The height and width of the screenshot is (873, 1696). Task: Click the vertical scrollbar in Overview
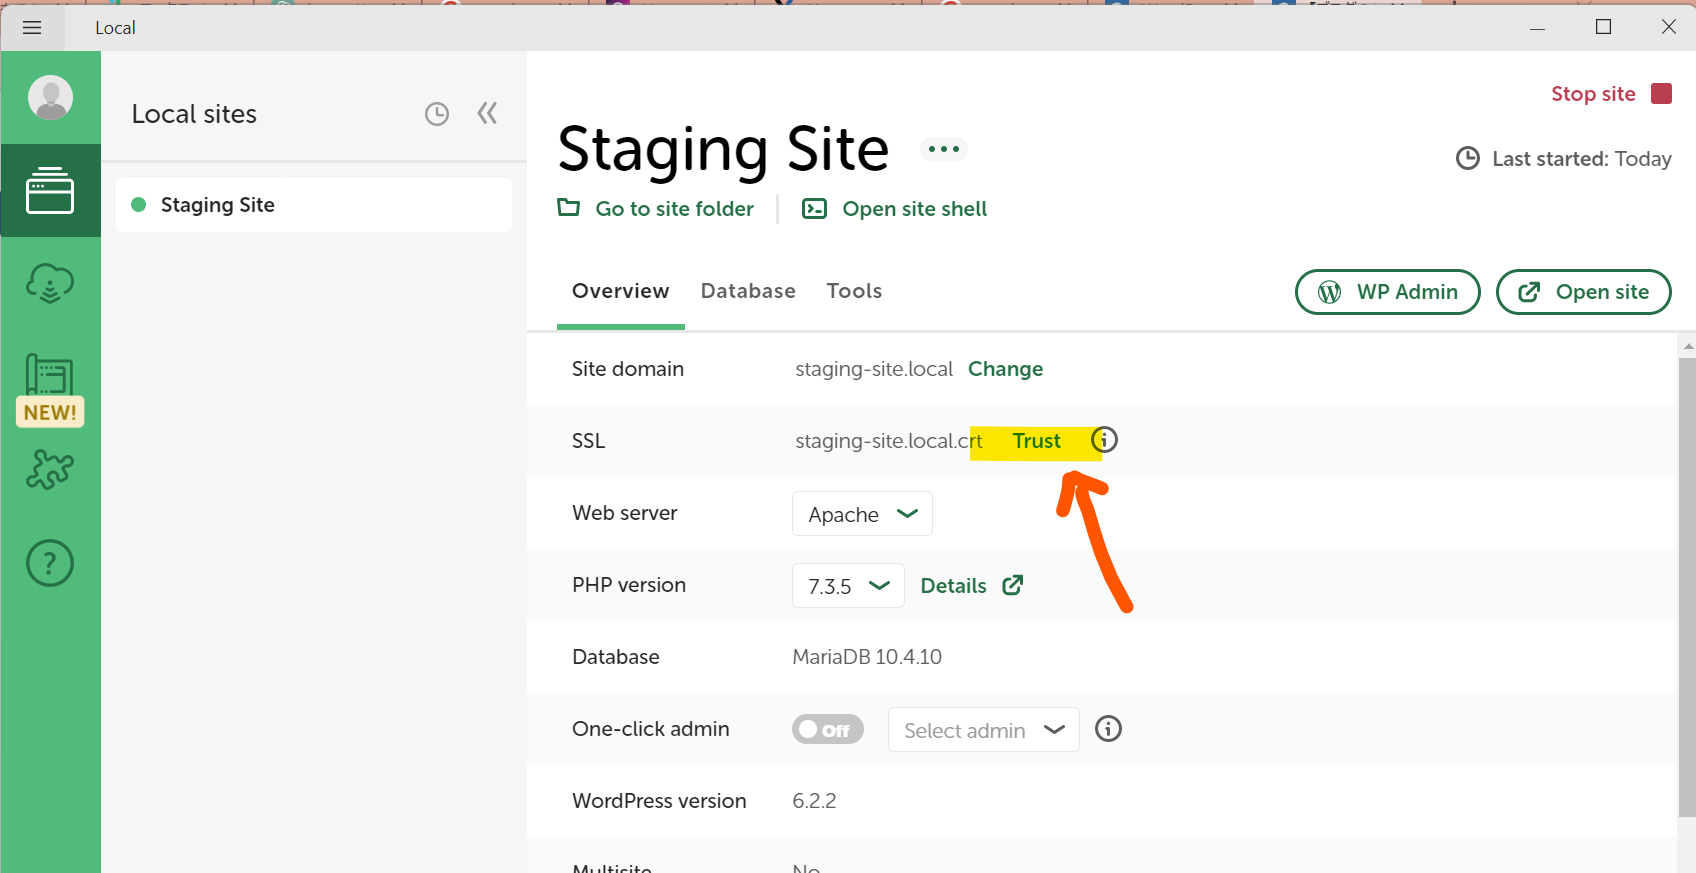pyautogui.click(x=1687, y=587)
